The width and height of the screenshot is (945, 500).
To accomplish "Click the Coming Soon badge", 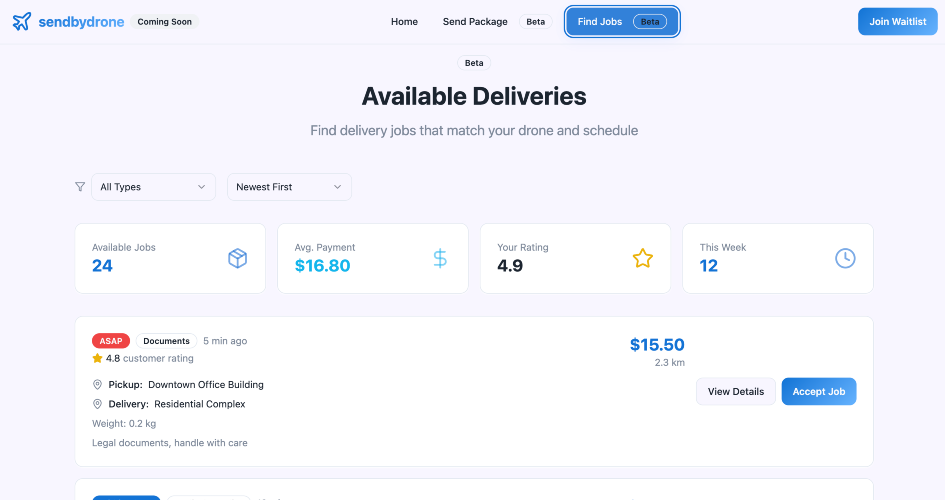I will pyautogui.click(x=164, y=21).
